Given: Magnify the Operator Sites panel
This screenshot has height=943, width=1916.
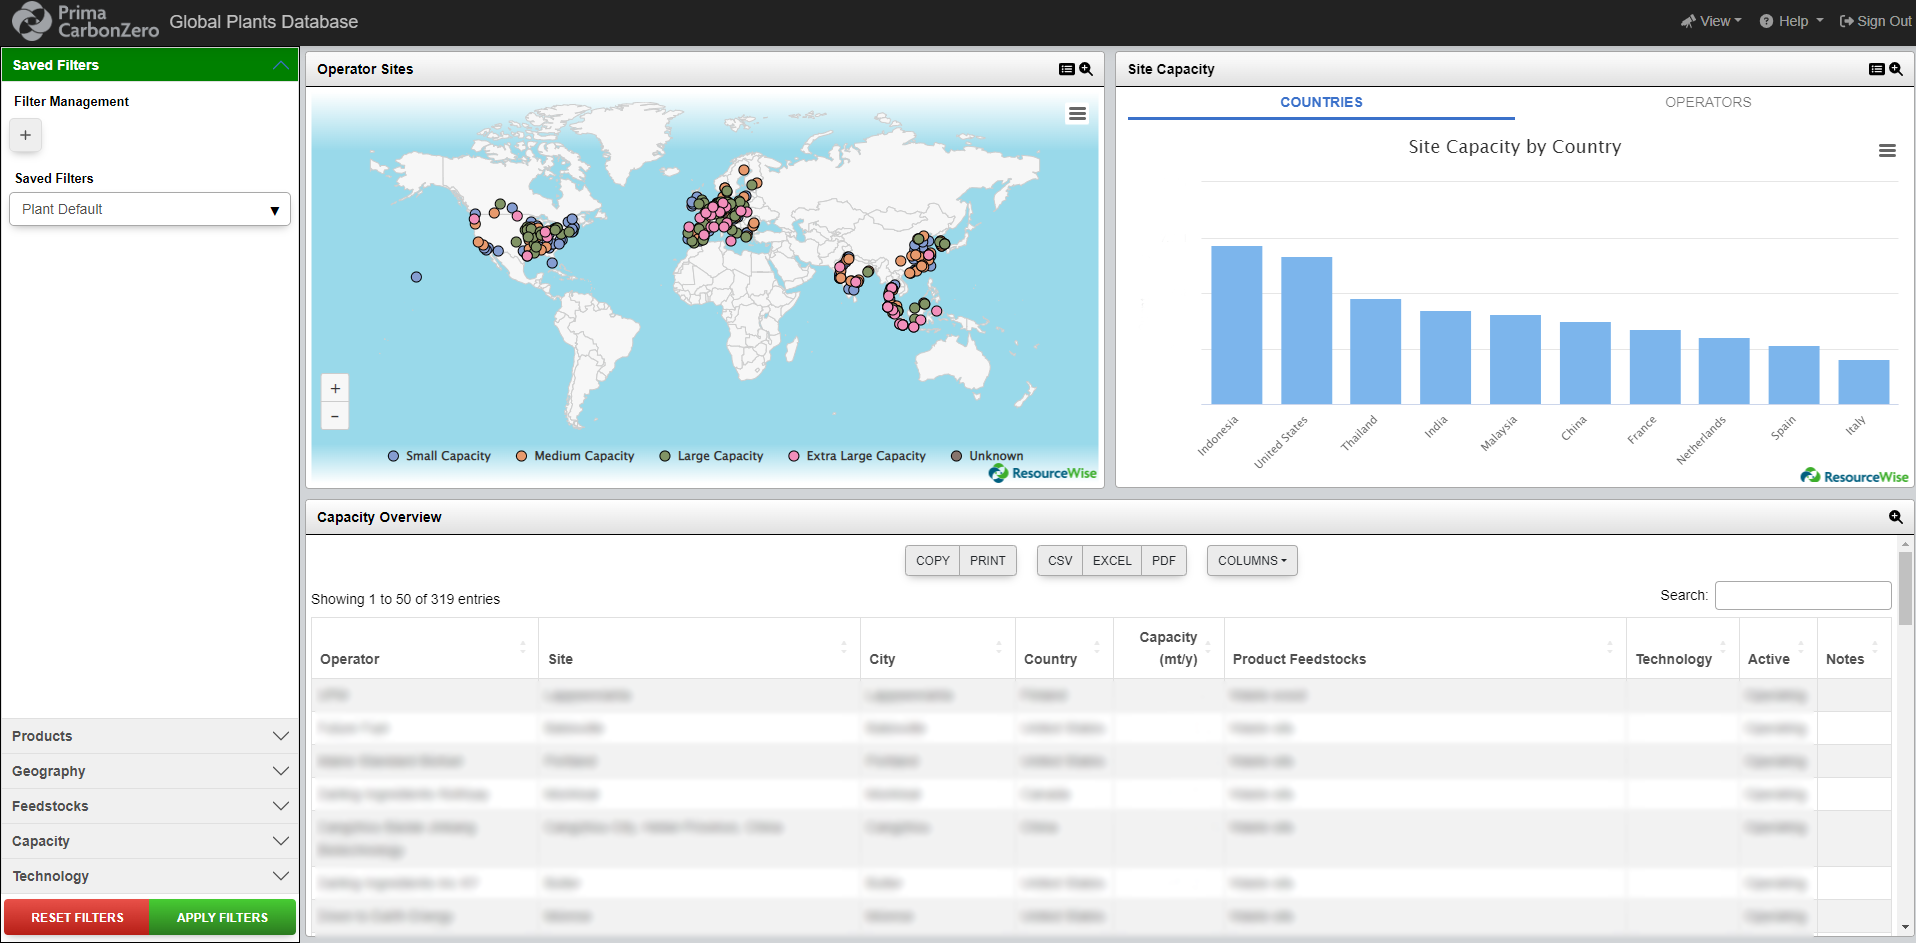Looking at the screenshot, I should pyautogui.click(x=1086, y=69).
